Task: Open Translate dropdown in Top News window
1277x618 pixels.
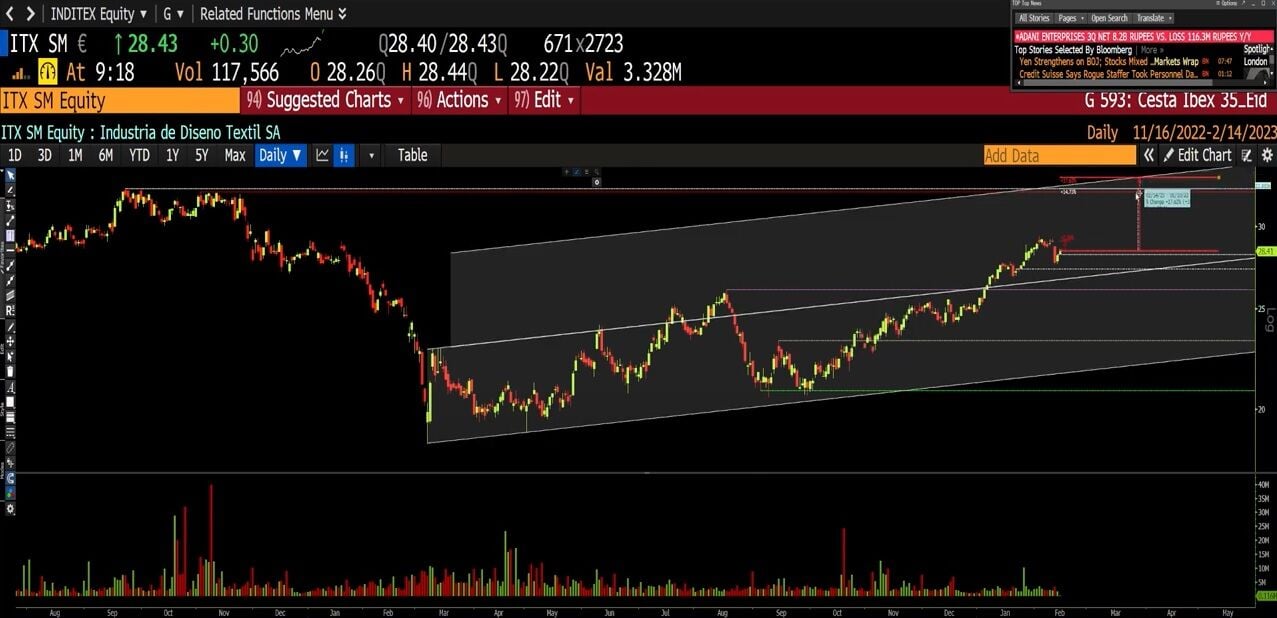Action: [1154, 18]
